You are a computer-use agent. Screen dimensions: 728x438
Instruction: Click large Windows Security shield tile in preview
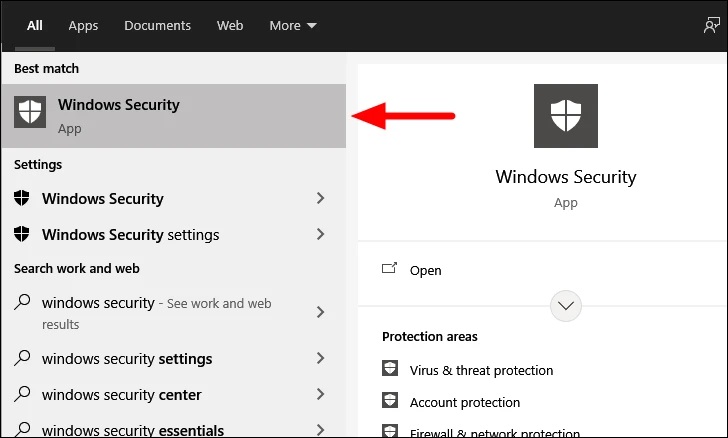point(566,116)
